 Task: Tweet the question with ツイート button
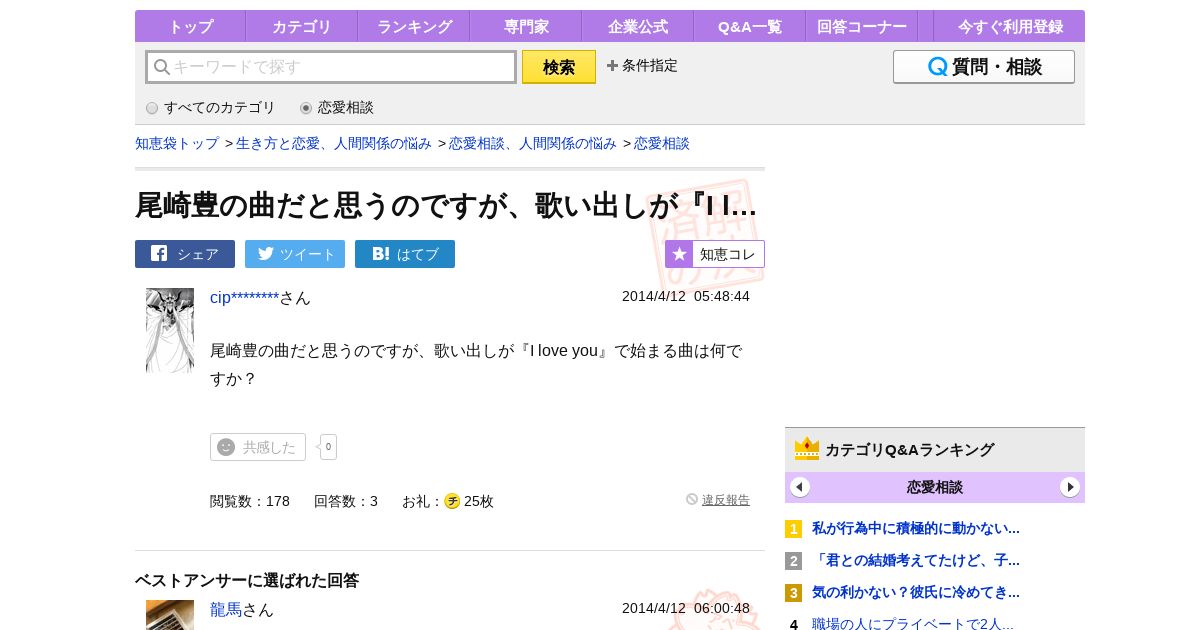pos(295,254)
